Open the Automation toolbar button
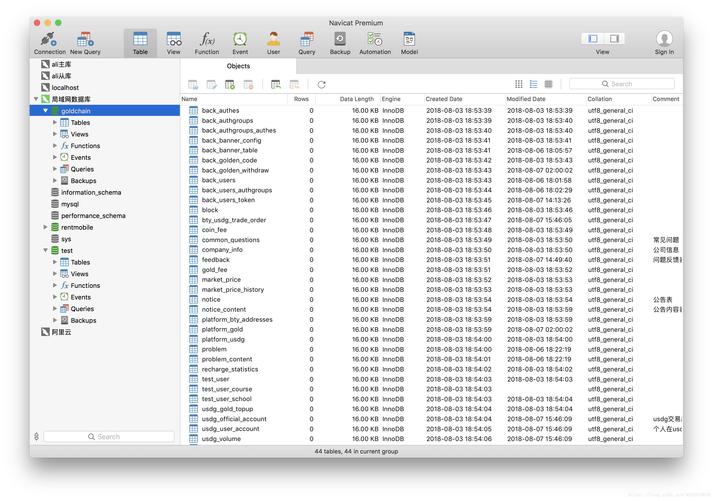This screenshot has height=500, width=713. 375,44
